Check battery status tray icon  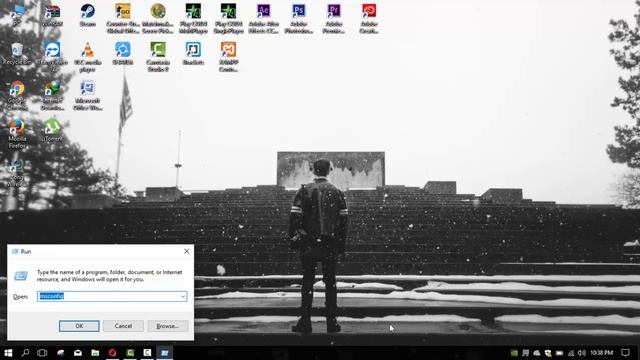coord(560,353)
